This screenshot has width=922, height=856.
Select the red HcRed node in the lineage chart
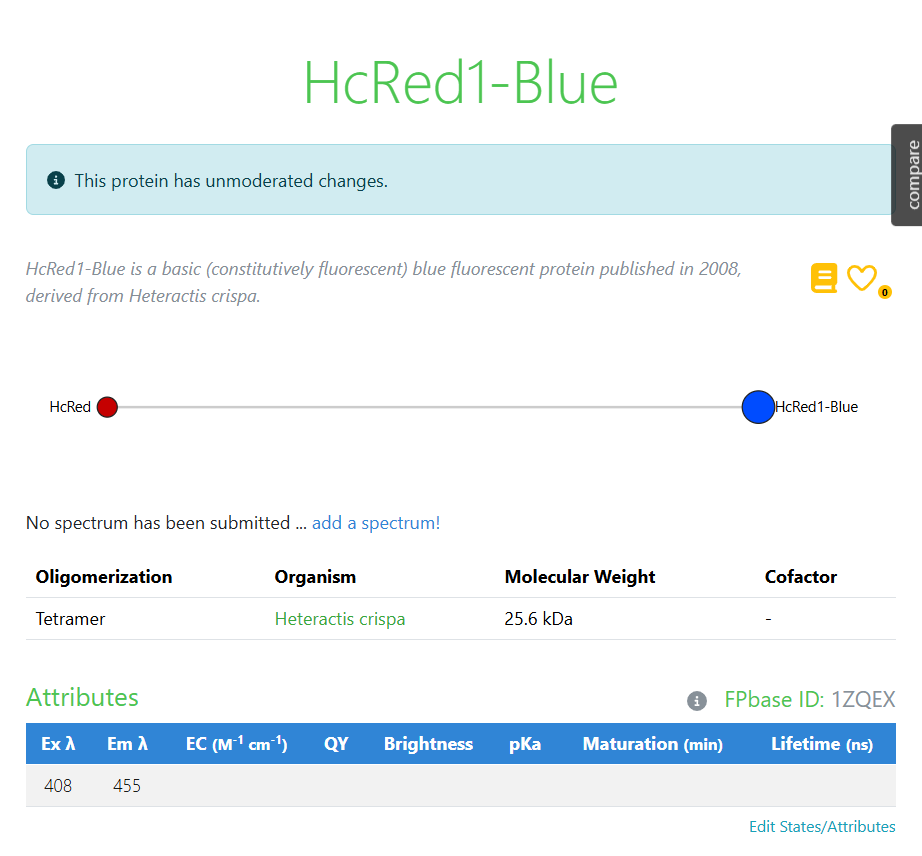[x=107, y=407]
